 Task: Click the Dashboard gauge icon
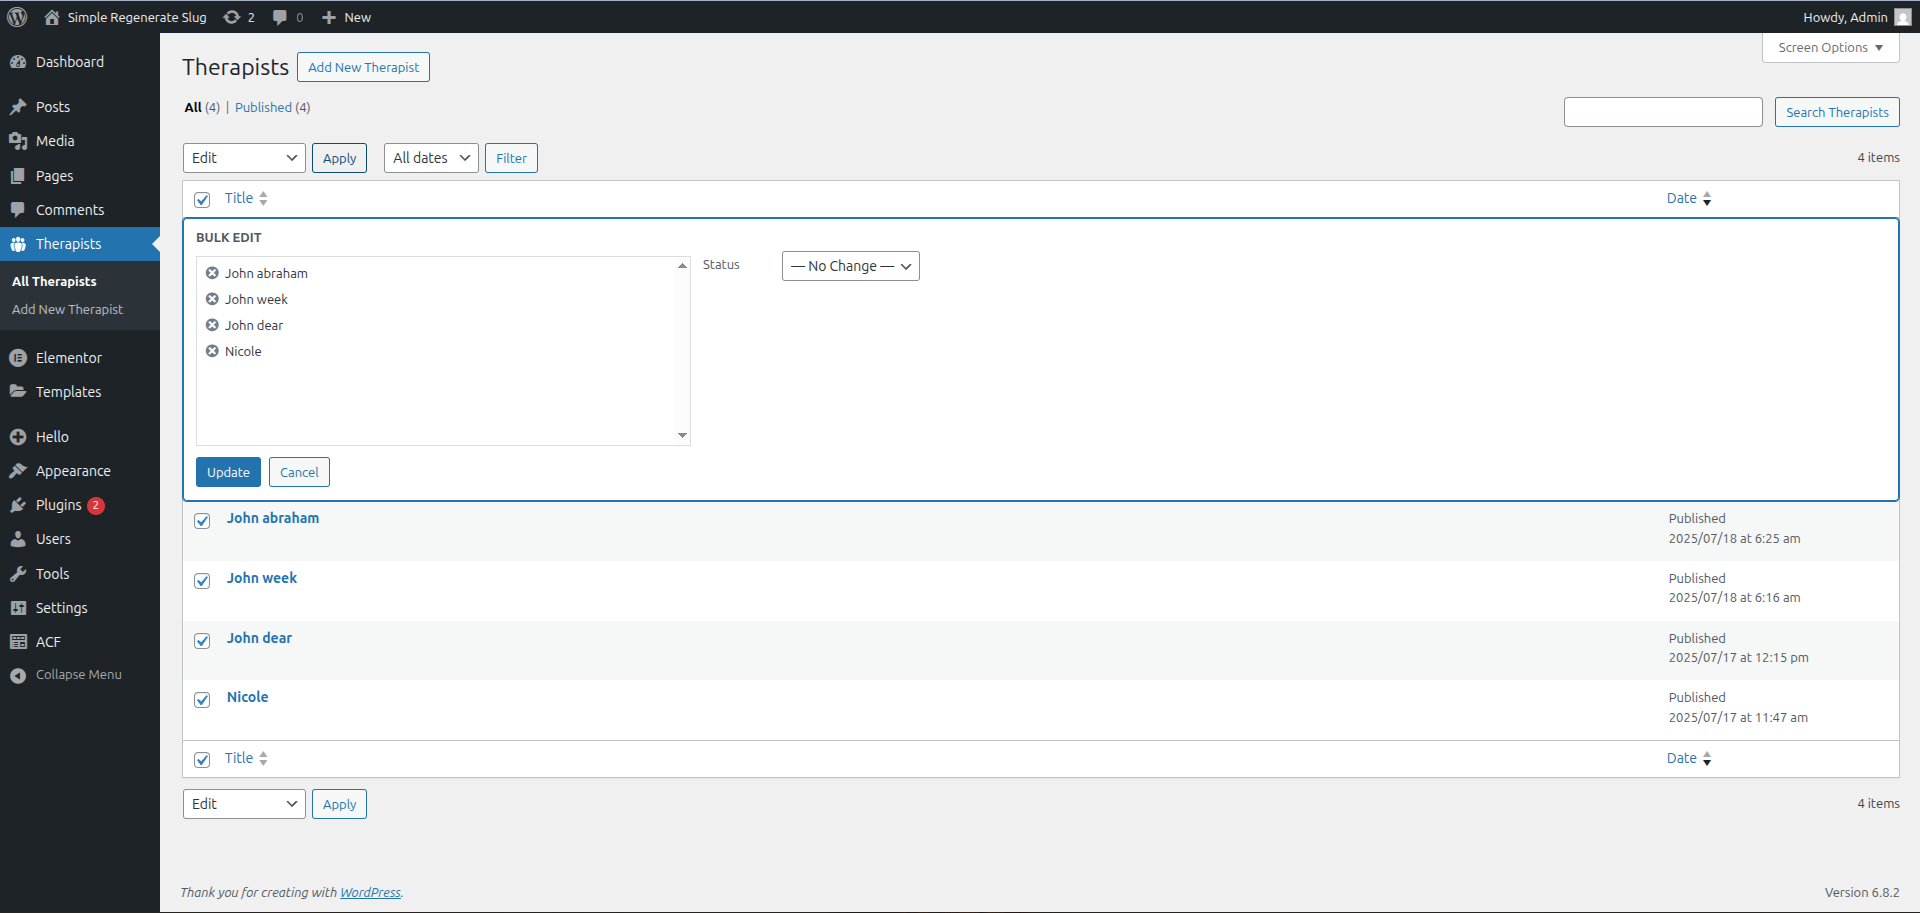(18, 62)
